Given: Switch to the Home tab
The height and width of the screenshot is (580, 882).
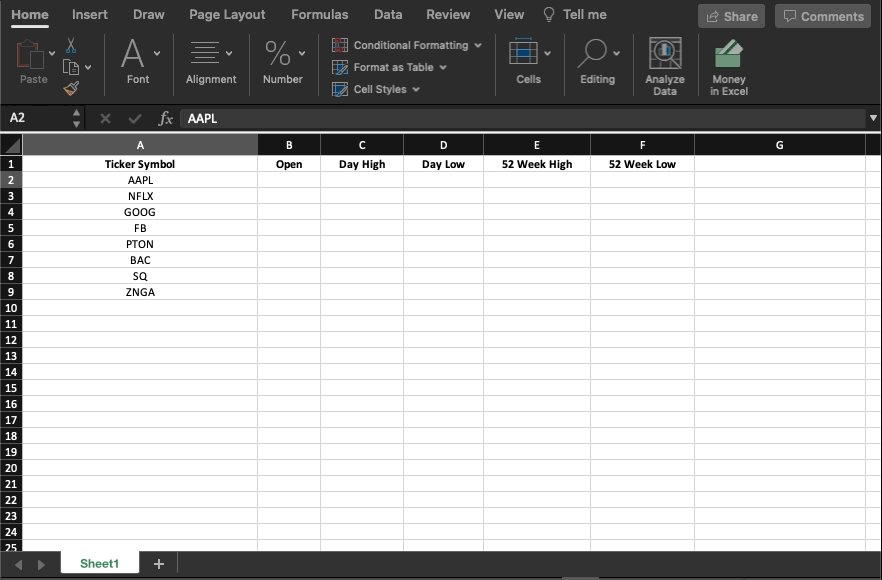Looking at the screenshot, I should 30,15.
